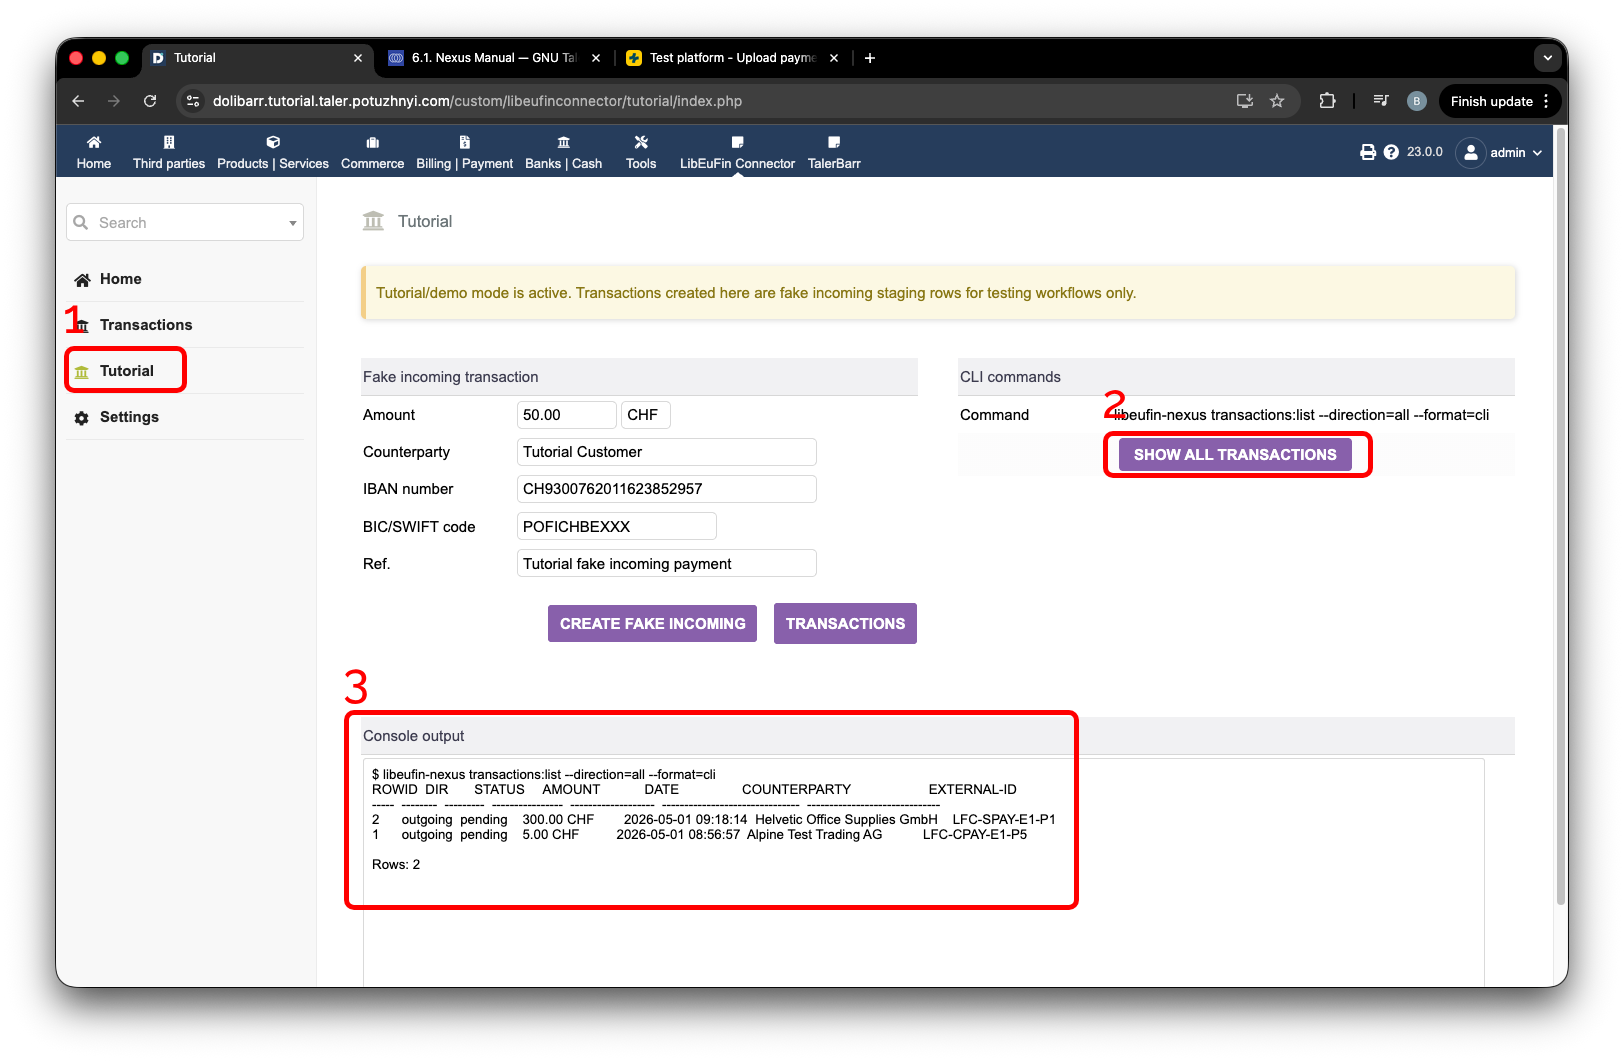The width and height of the screenshot is (1624, 1061).
Task: Open the help question mark icon
Action: point(1391,152)
